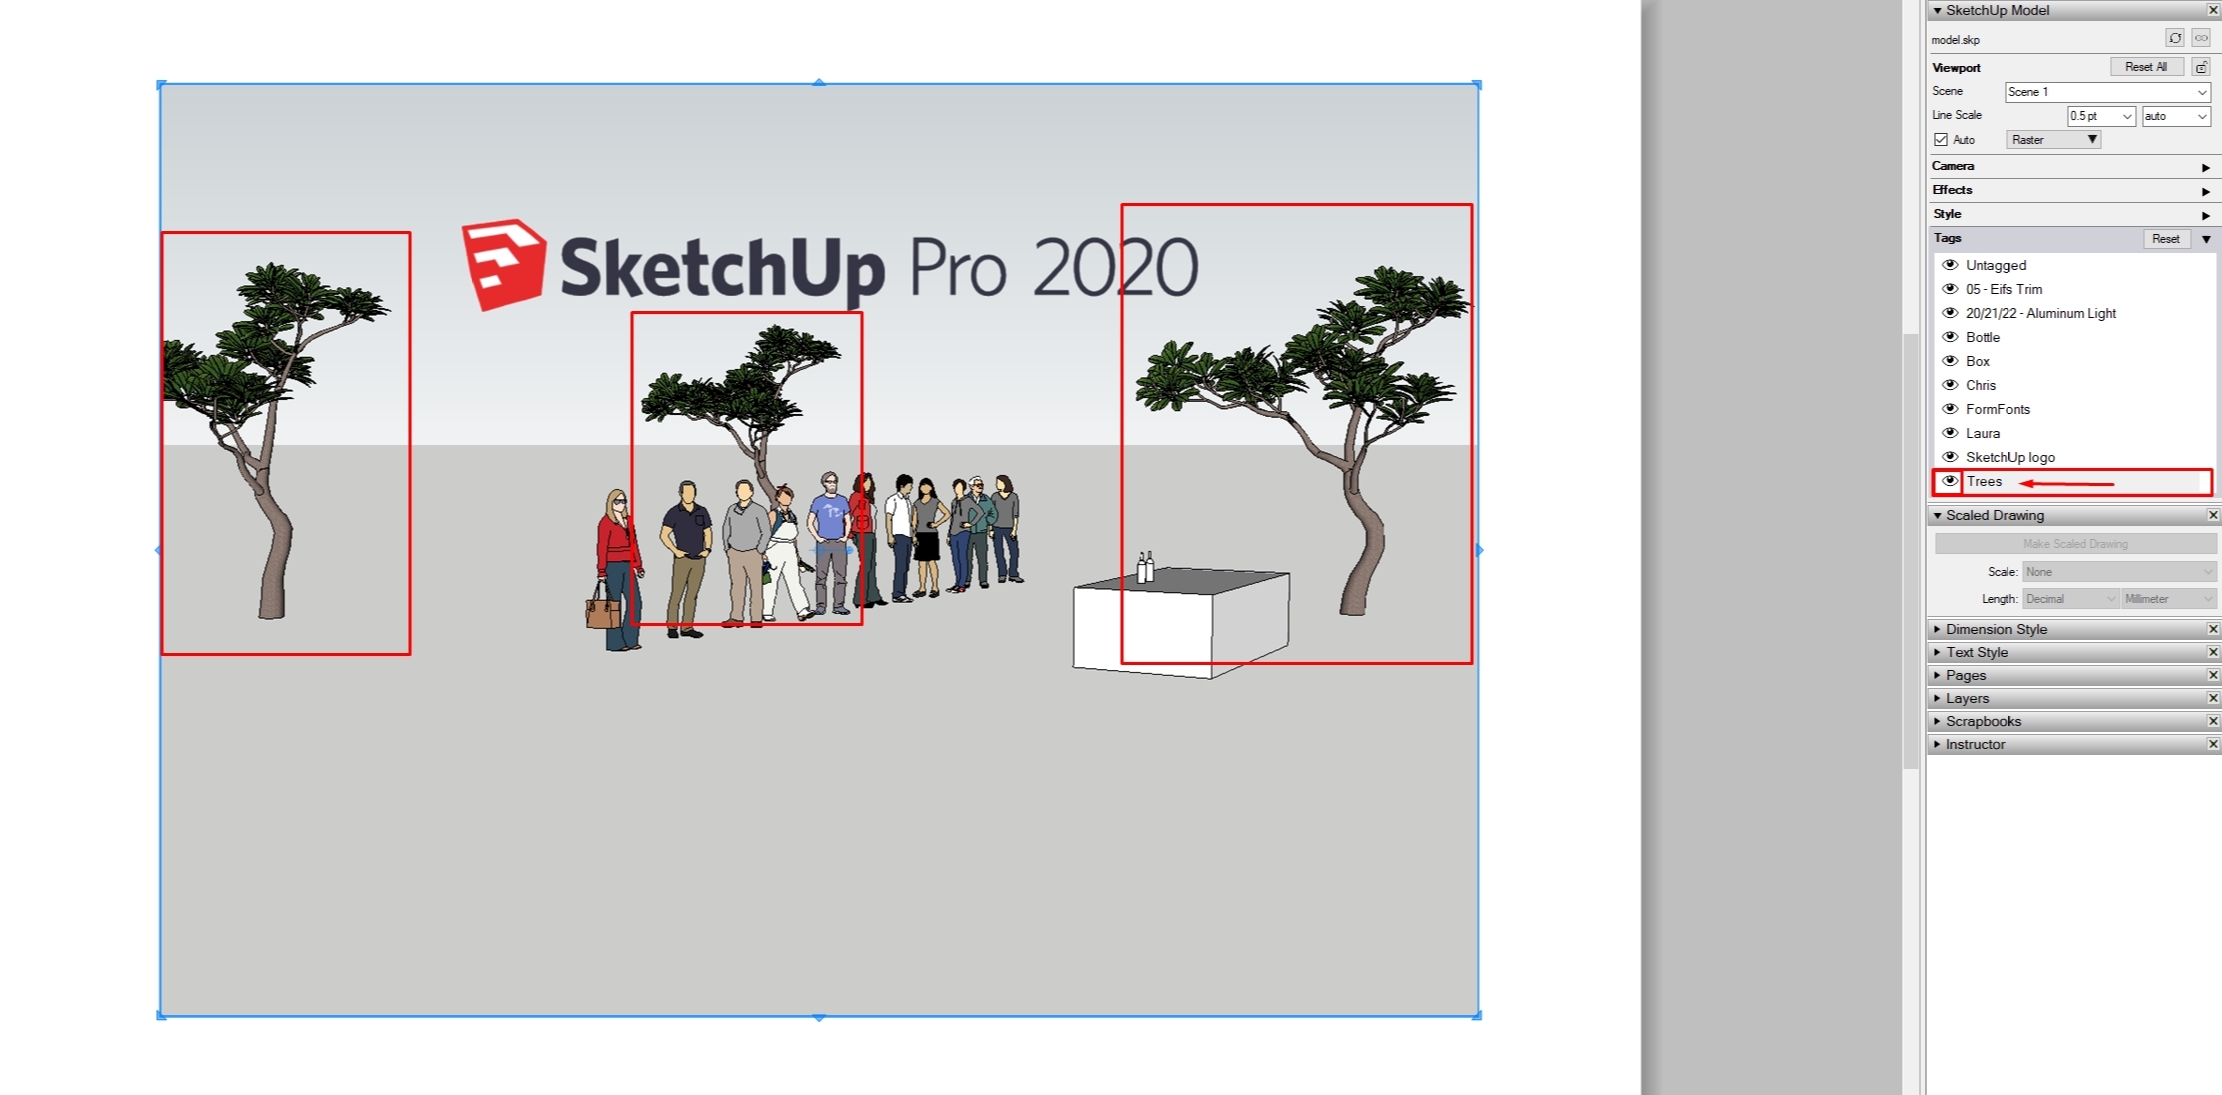Select the Trees tag name

1984,481
